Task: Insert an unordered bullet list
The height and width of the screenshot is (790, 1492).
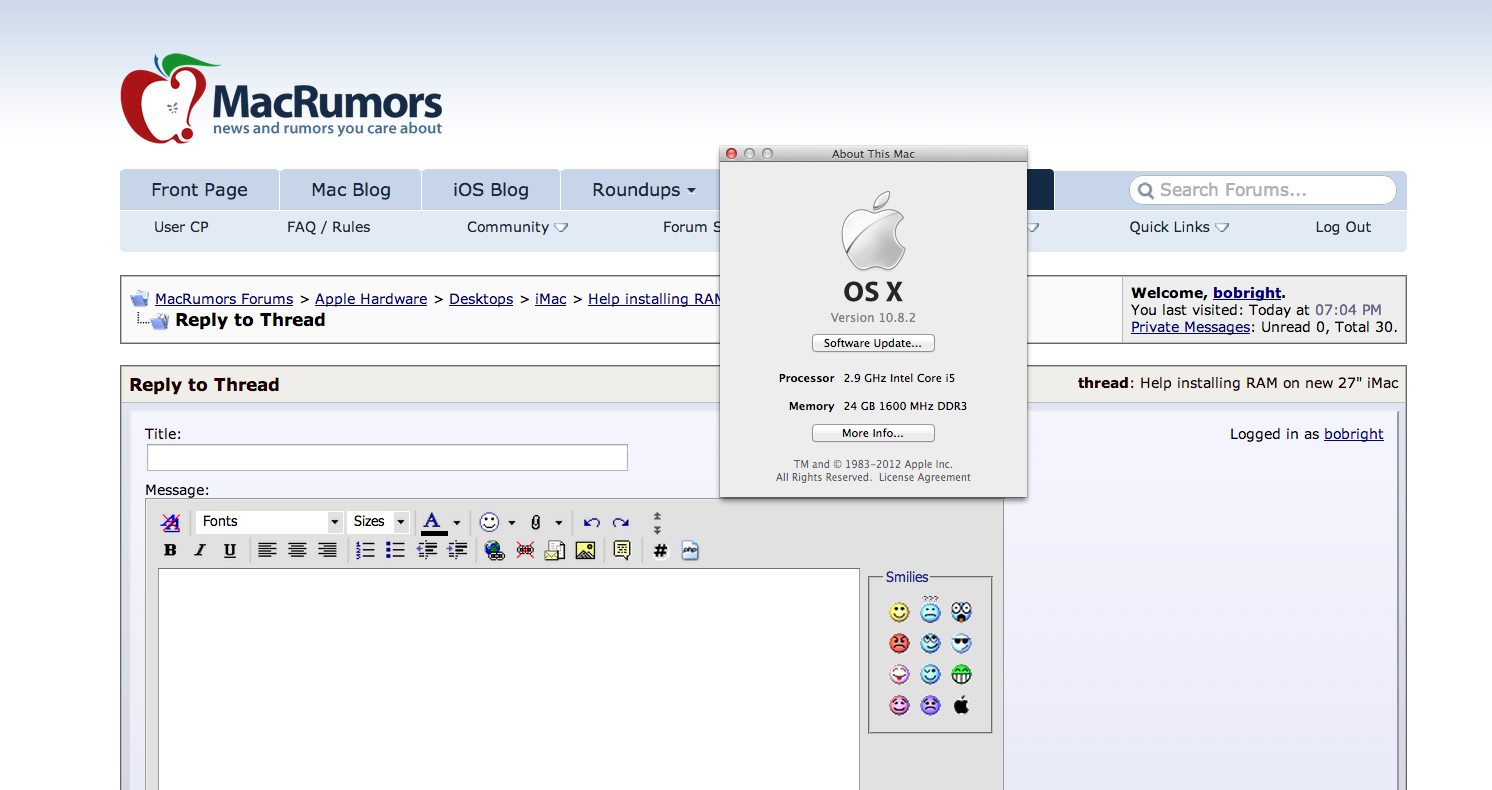Action: 396,550
